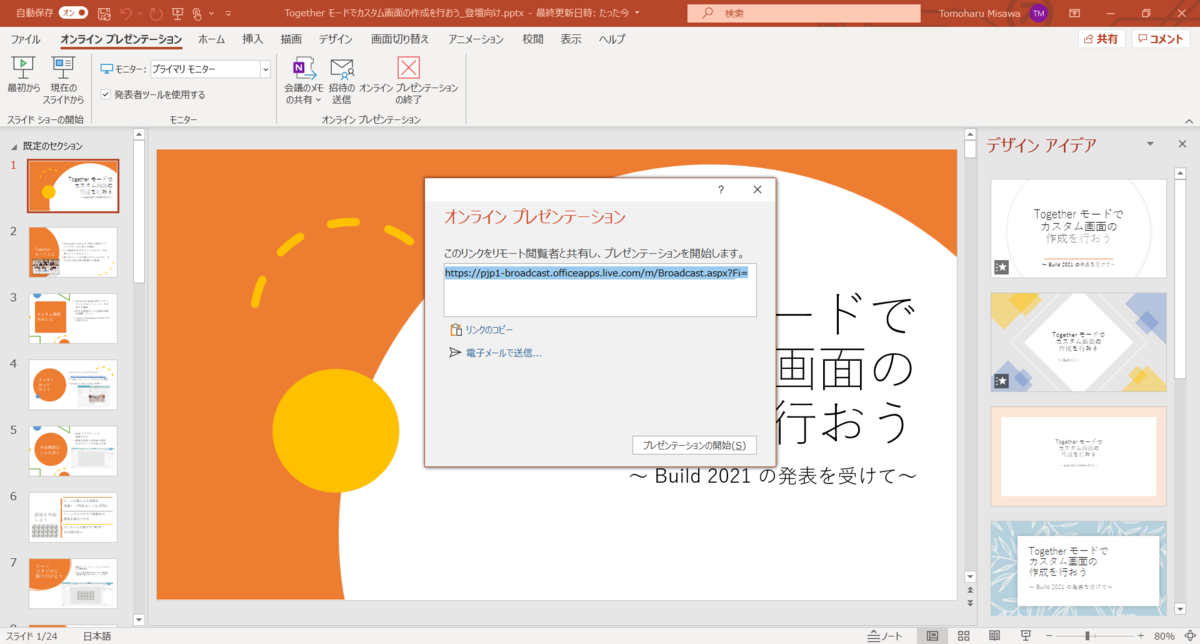The image size is (1200, 644).
Task: Open the Undo history dropdown arrow
Action: tap(138, 14)
